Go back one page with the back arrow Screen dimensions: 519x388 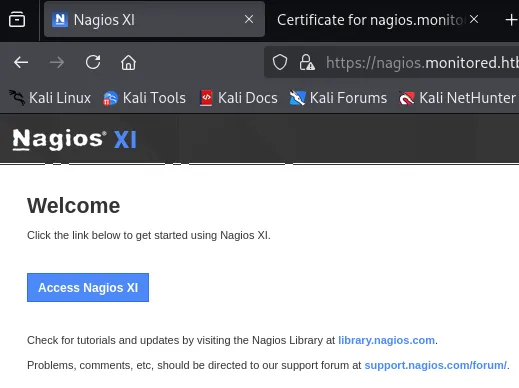click(x=21, y=62)
